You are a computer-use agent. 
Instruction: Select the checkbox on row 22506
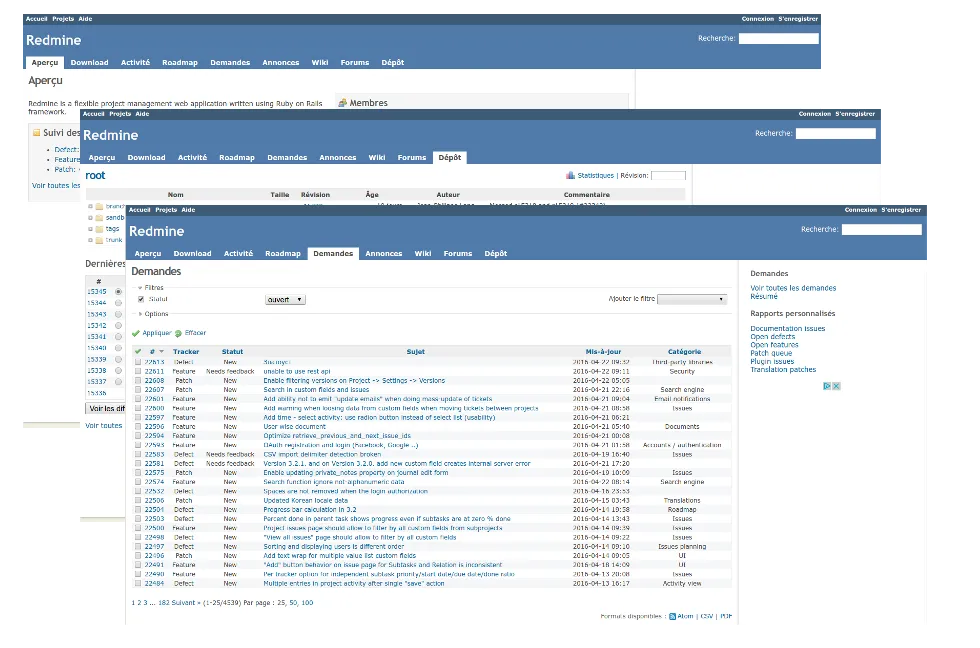tap(138, 501)
